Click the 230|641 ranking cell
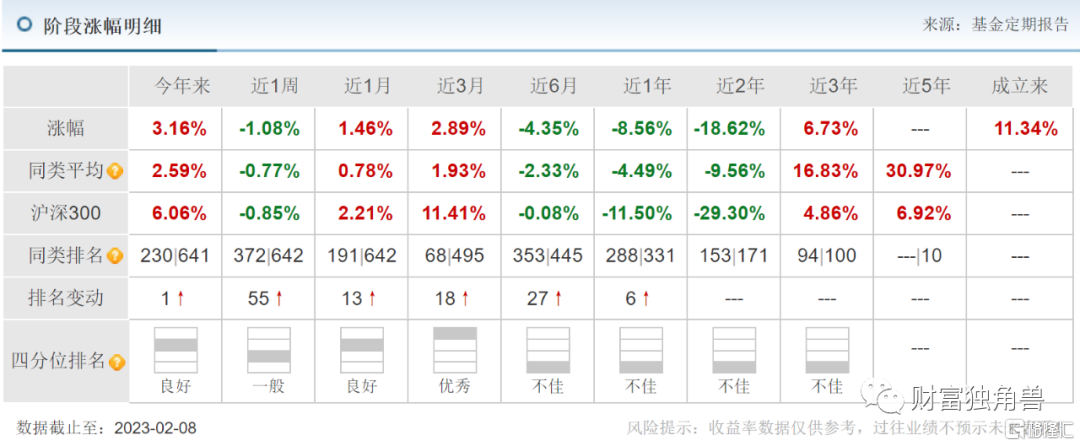 (175, 256)
